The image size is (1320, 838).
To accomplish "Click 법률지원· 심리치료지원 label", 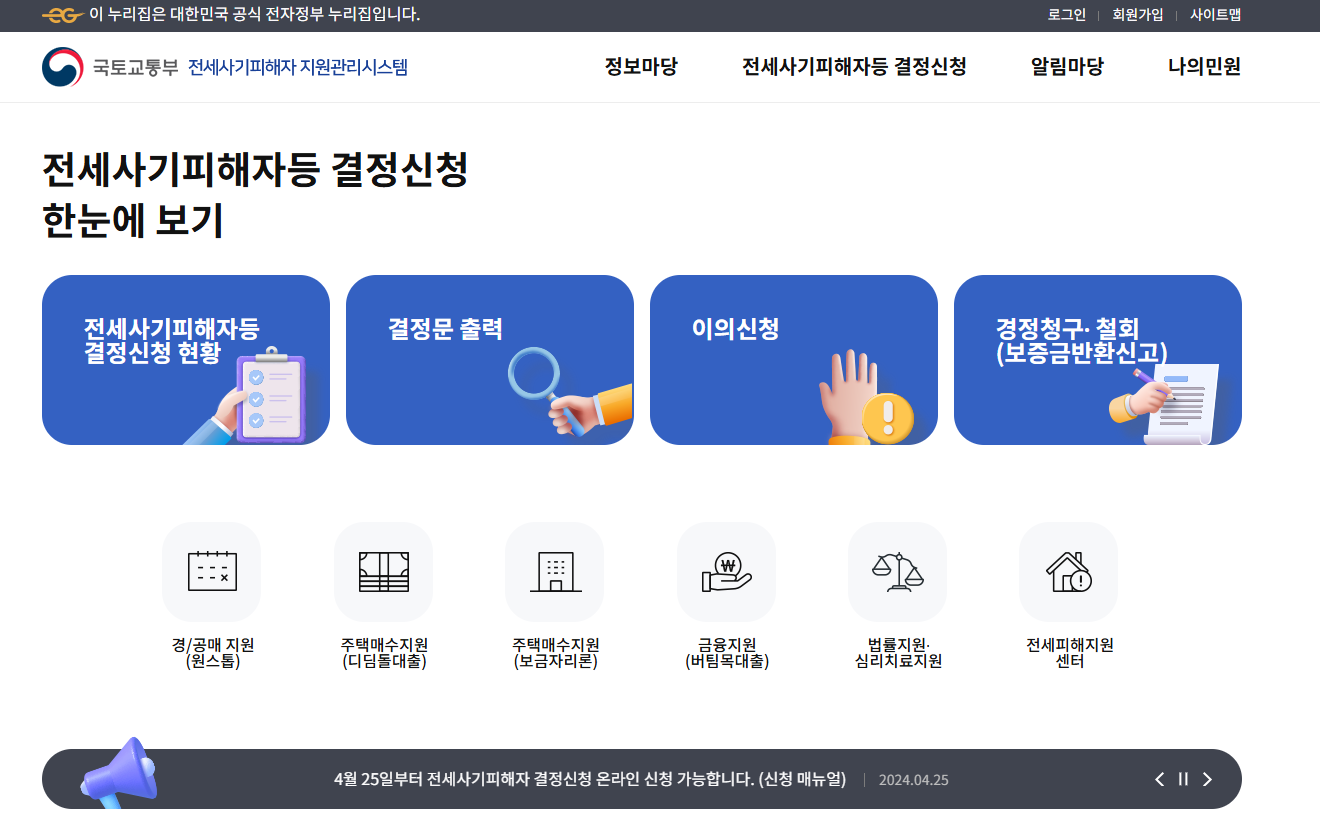I will [898, 653].
